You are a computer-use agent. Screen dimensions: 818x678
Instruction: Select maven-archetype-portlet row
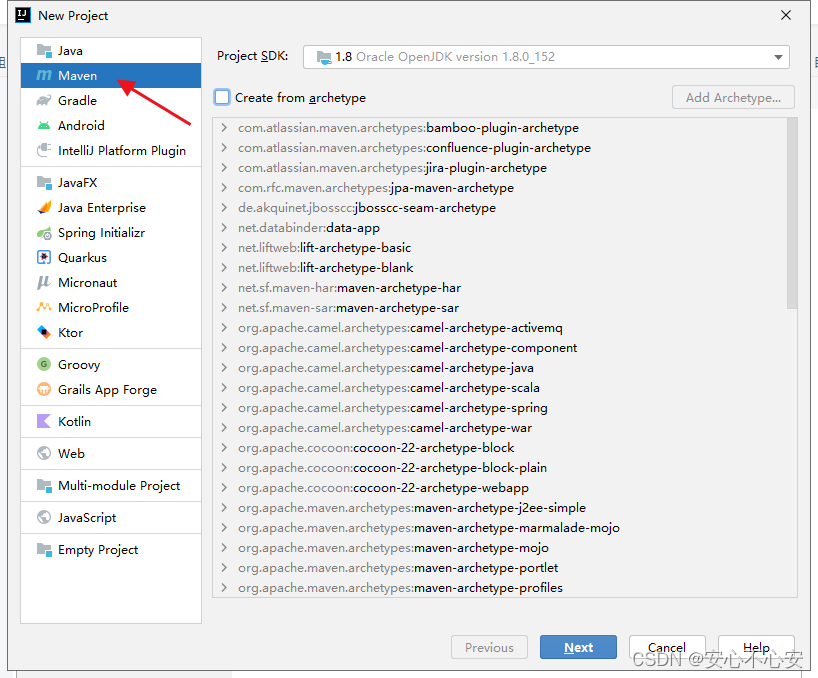pyautogui.click(x=500, y=567)
